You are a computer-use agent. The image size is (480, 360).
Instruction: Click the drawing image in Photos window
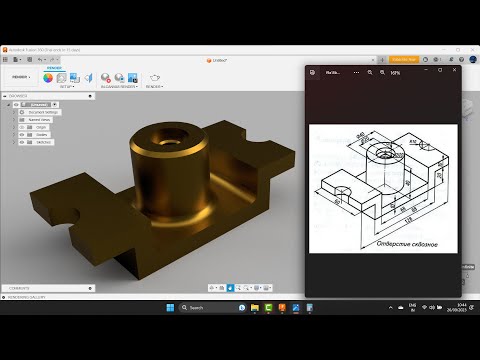pyautogui.click(x=383, y=189)
